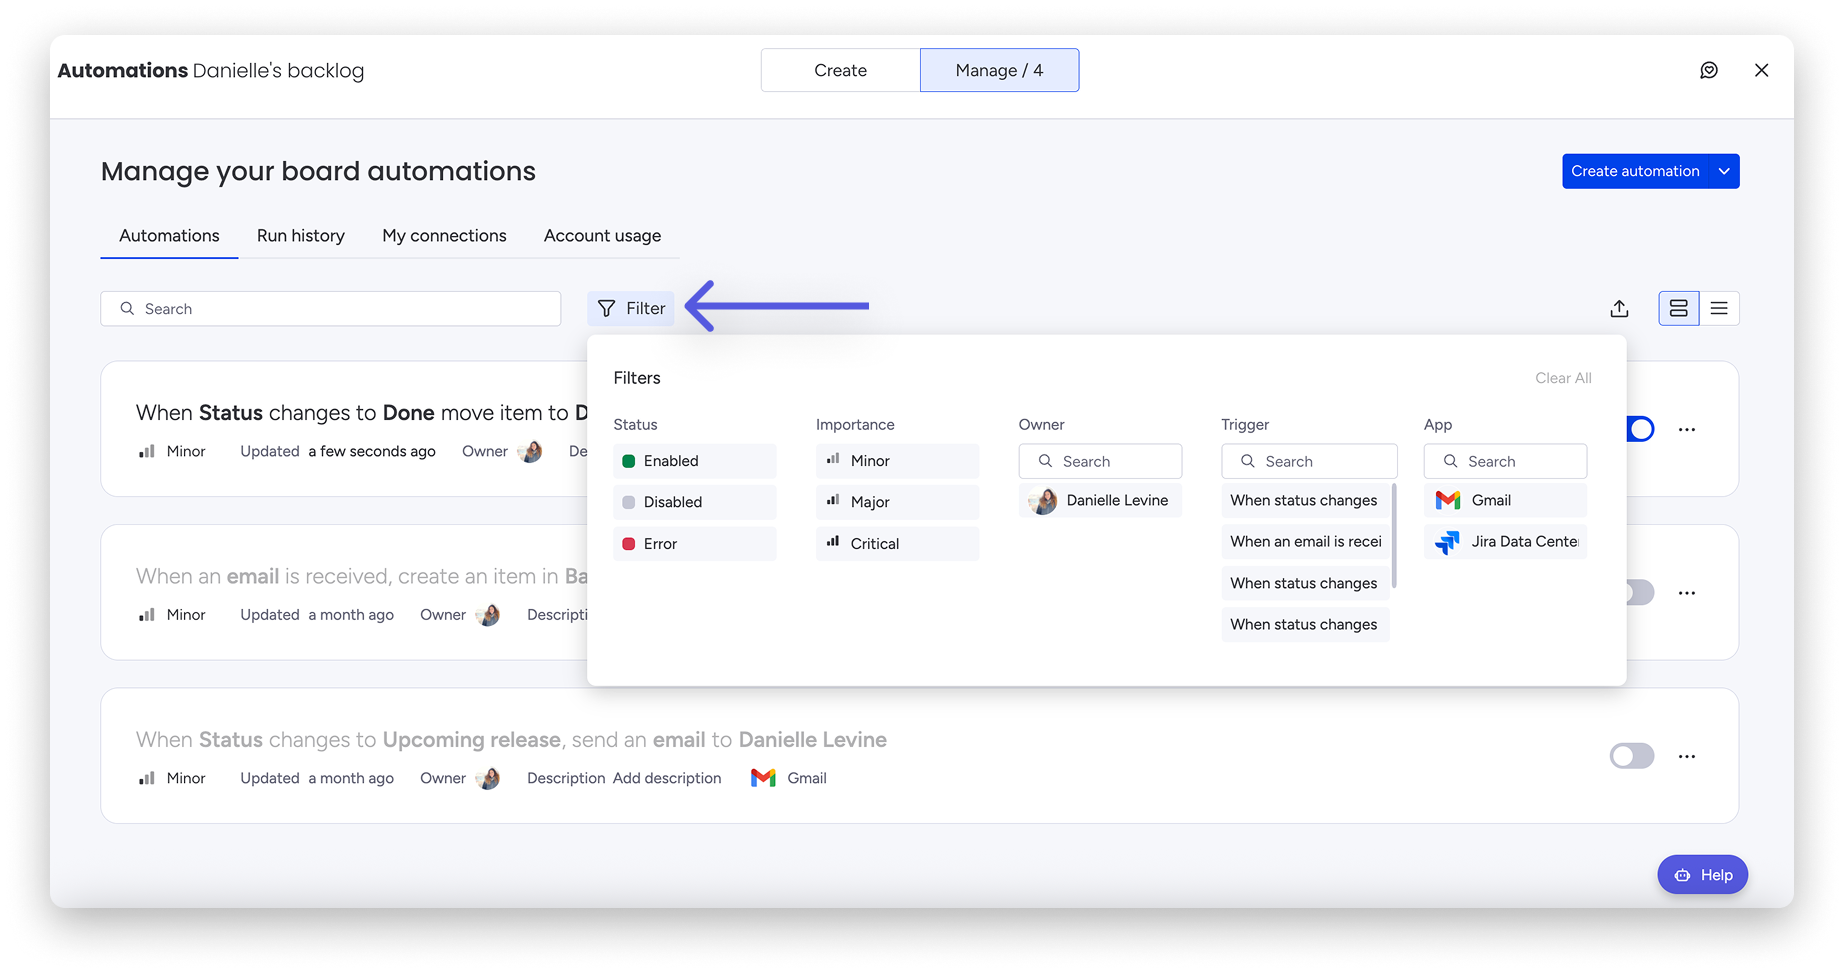Viewport: 1844px width, 973px height.
Task: Switch to Run history tab
Action: point(301,236)
